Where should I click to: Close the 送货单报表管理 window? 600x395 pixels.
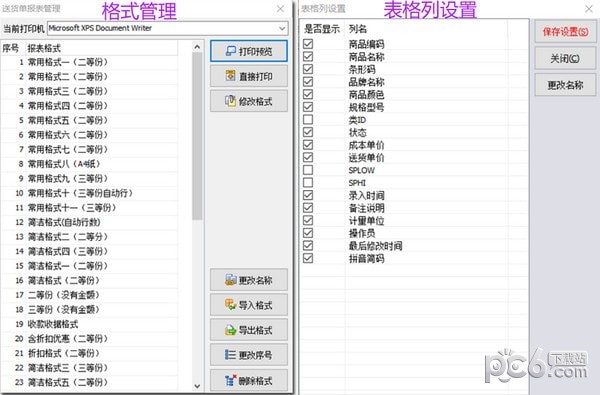tap(280, 8)
